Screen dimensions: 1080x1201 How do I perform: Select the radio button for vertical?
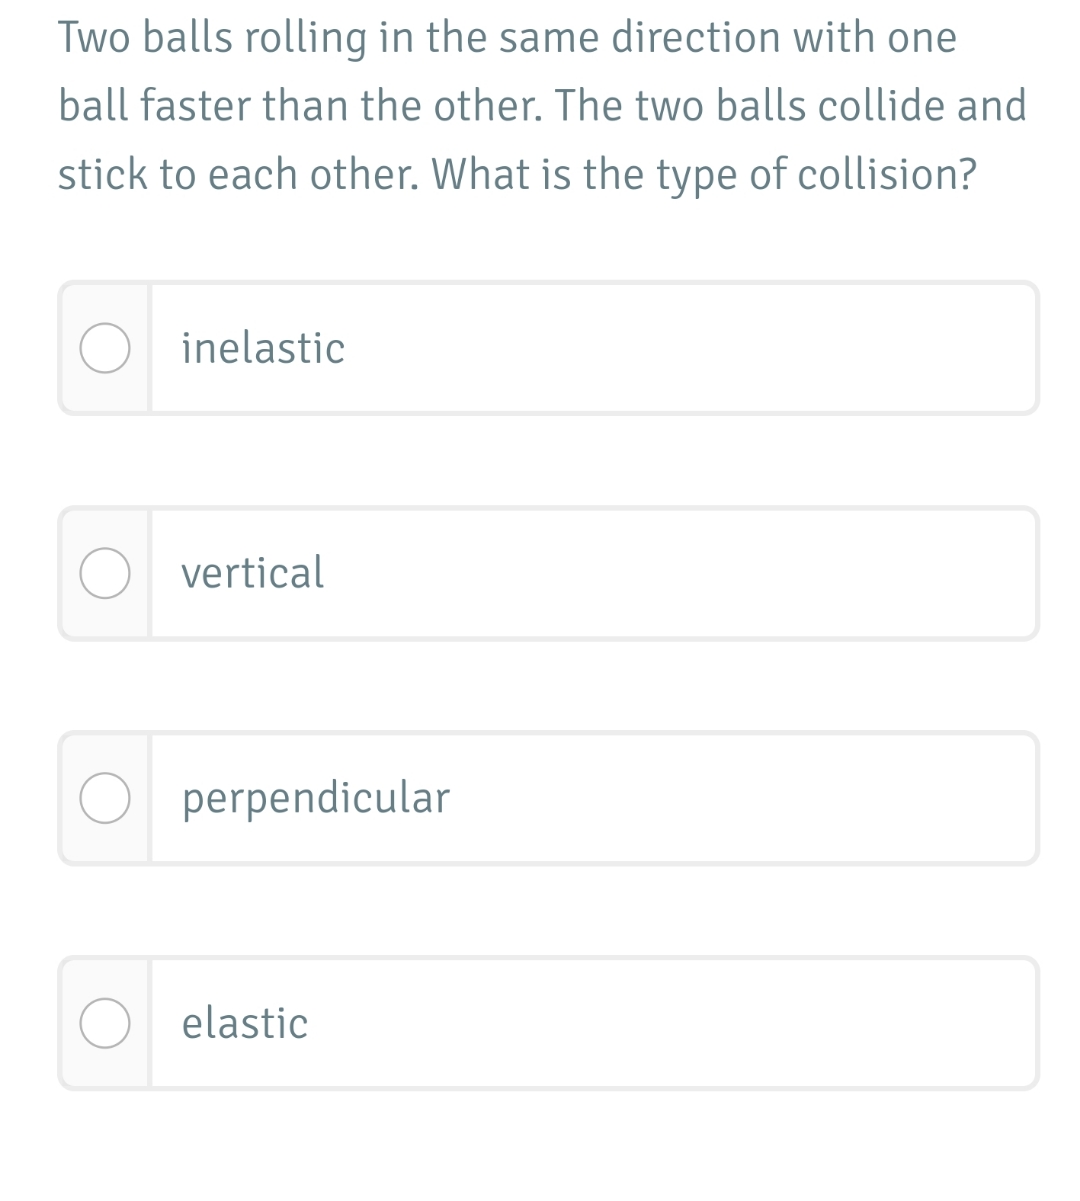[105, 573]
